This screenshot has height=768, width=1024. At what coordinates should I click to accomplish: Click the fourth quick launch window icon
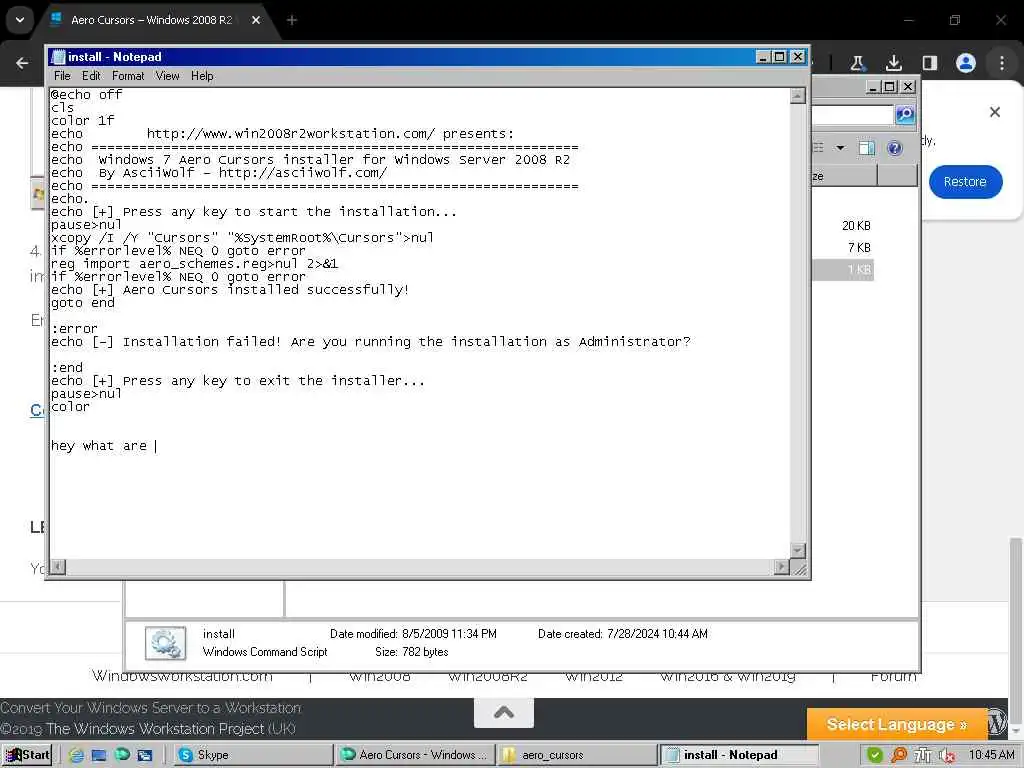pyautogui.click(x=145, y=755)
